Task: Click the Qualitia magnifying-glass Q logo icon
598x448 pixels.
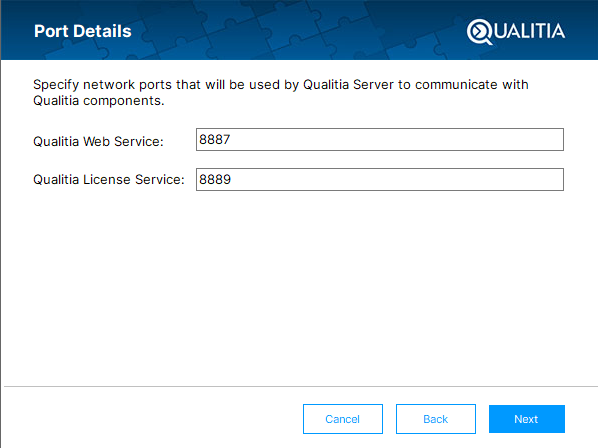Action: click(480, 32)
